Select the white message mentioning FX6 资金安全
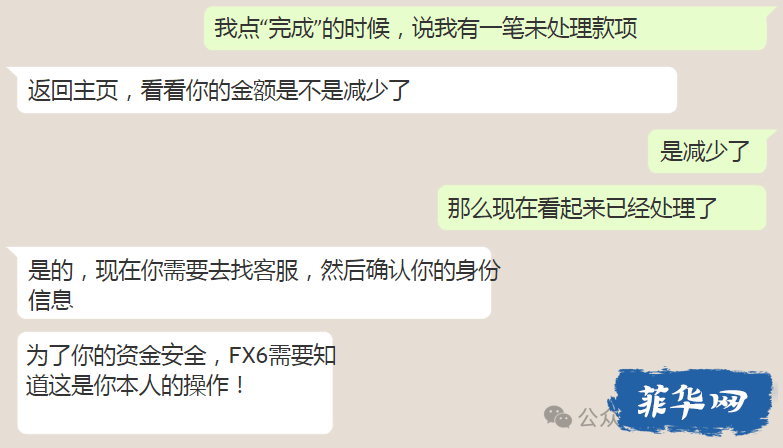The width and height of the screenshot is (783, 448). 175,383
